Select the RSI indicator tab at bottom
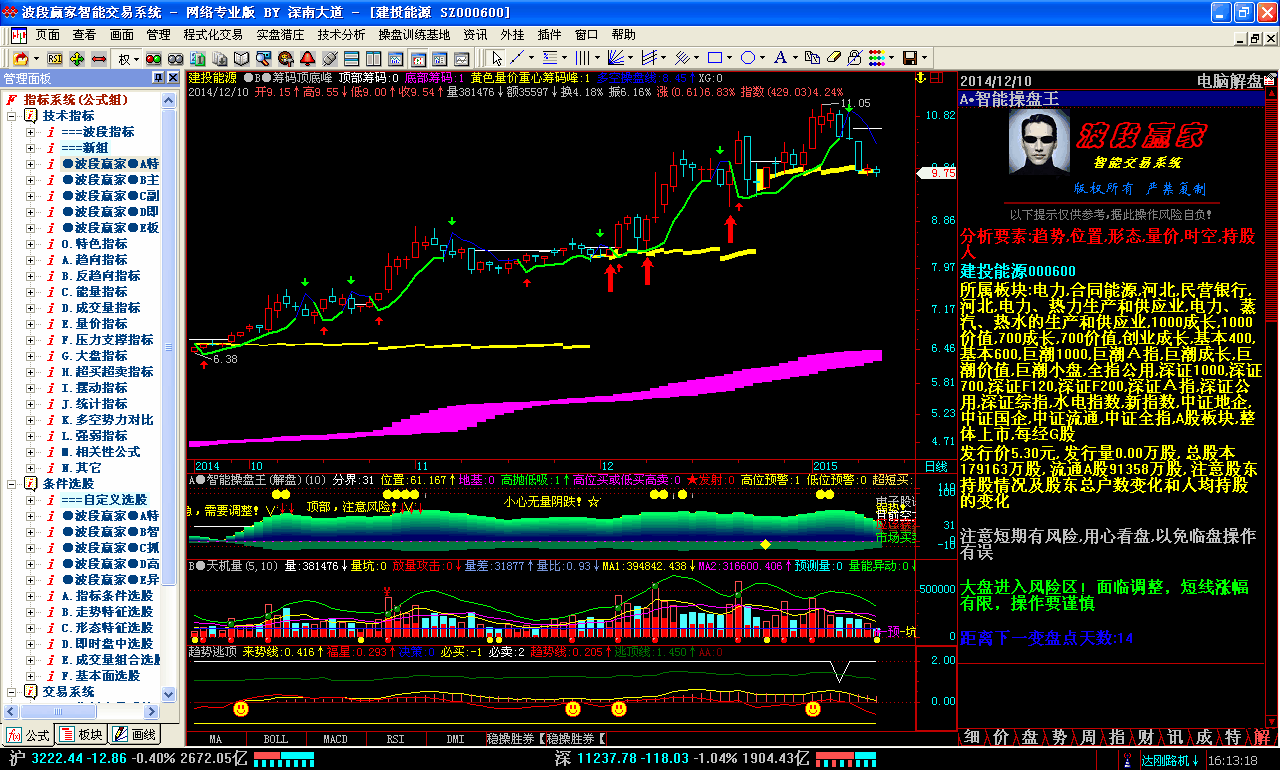The width and height of the screenshot is (1280, 770). coord(395,739)
